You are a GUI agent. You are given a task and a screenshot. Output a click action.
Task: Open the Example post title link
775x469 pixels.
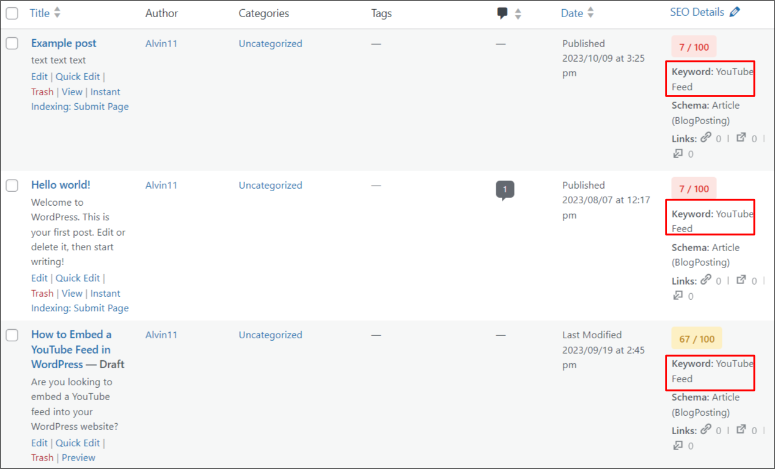64,43
